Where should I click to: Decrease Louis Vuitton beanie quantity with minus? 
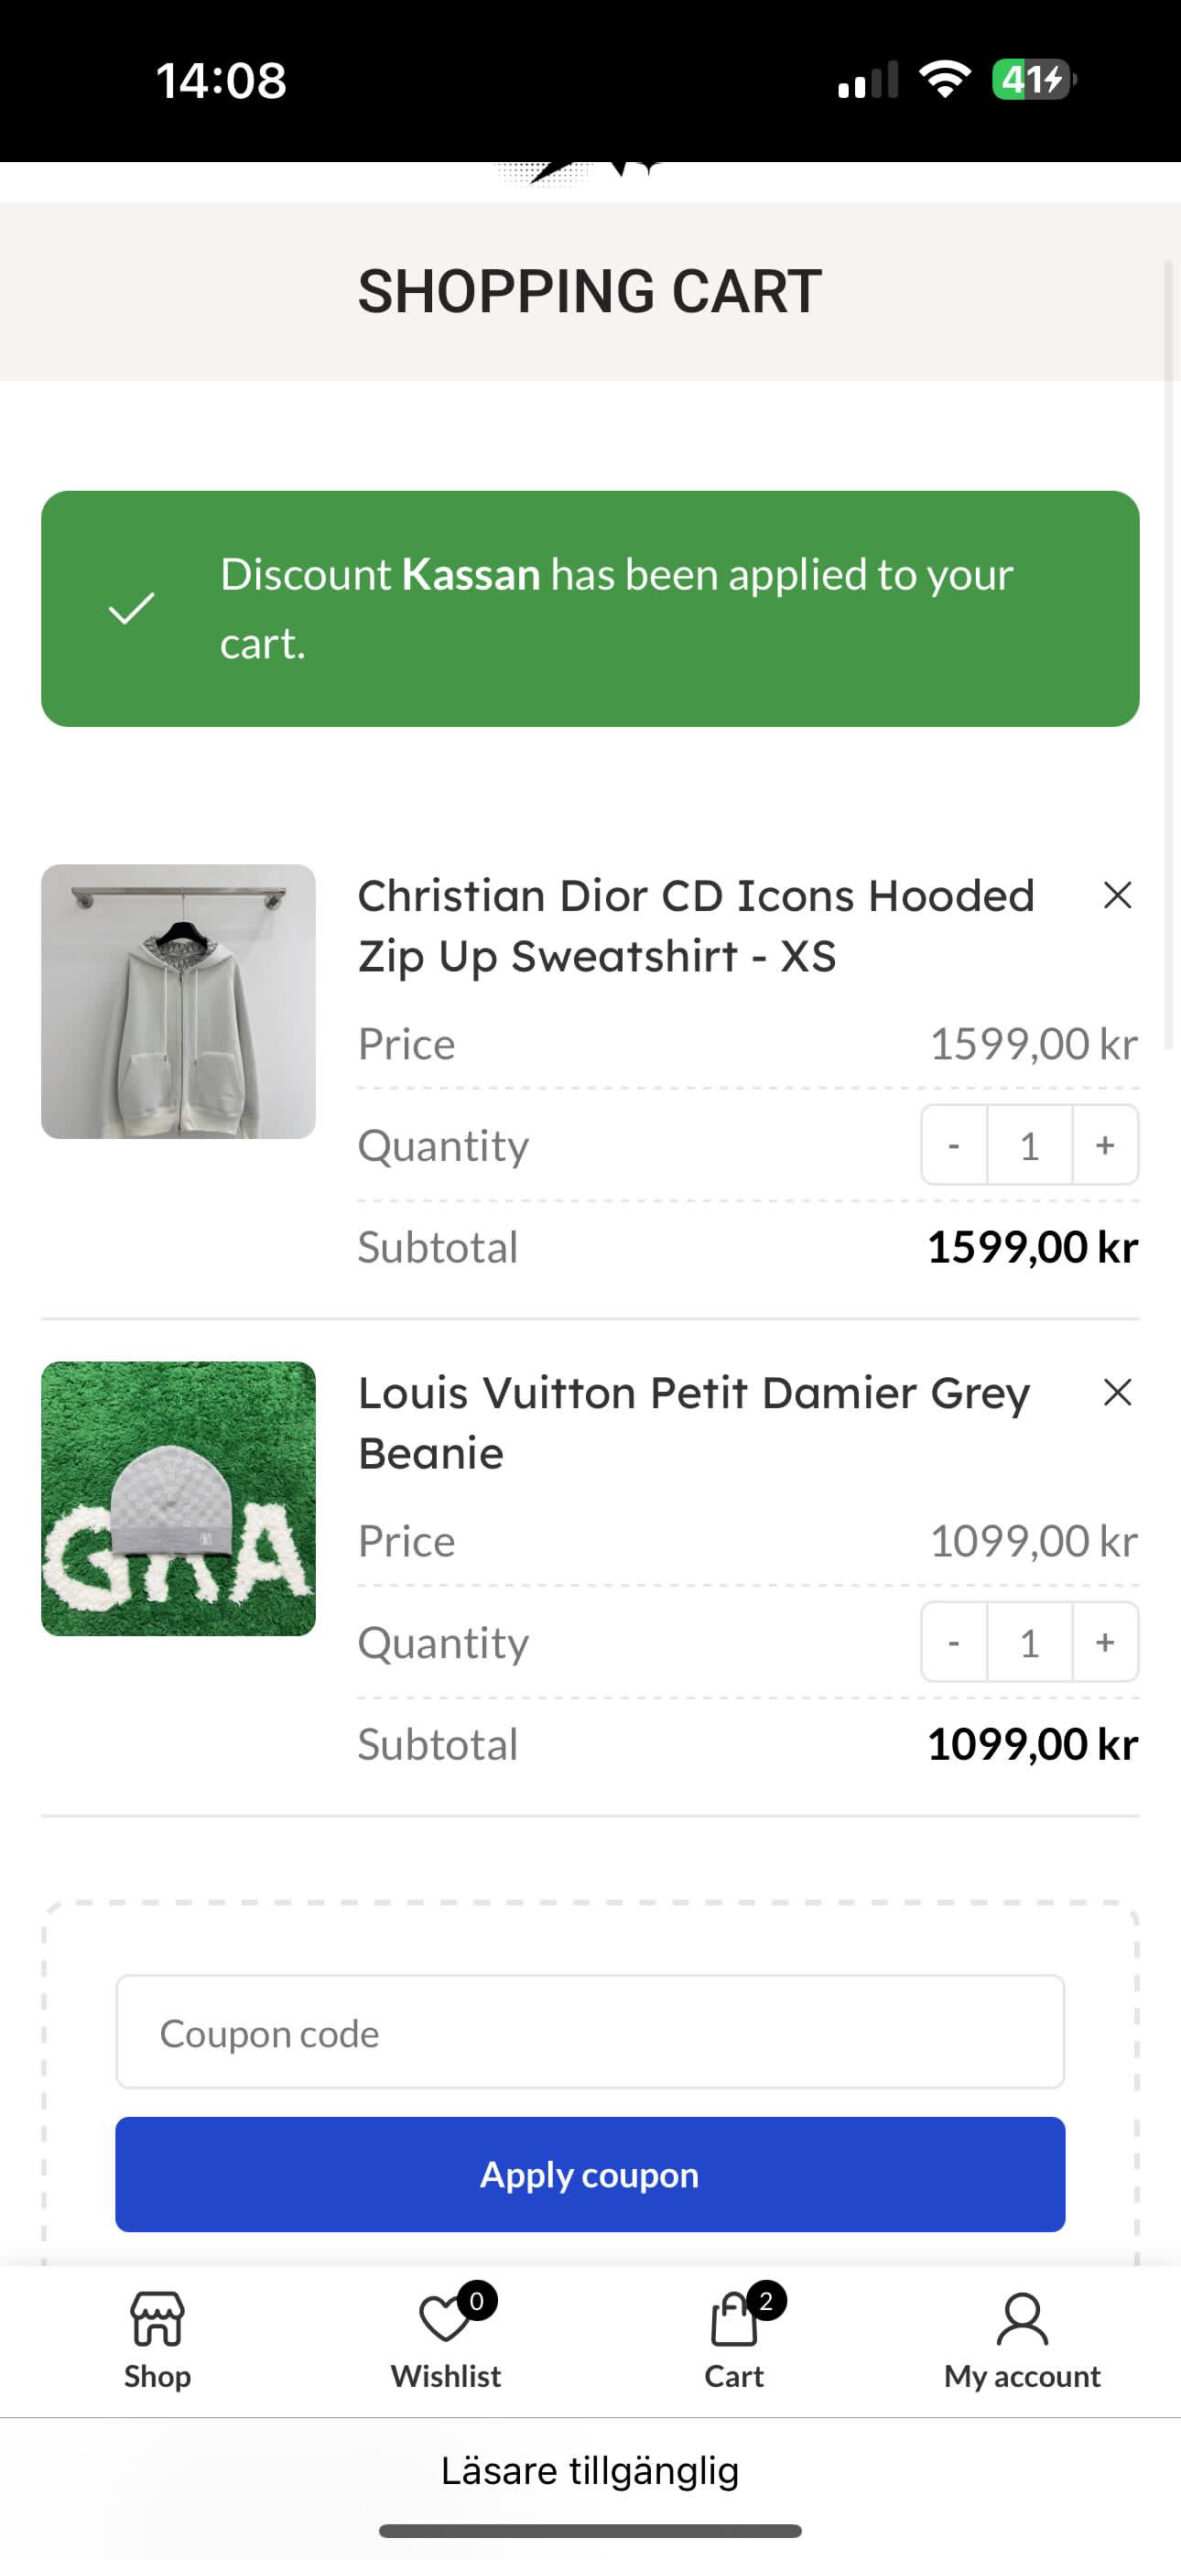pyautogui.click(x=954, y=1642)
